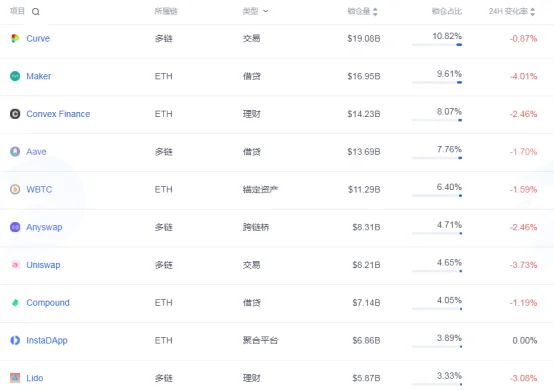Click Curve's 10.82% share progress bar
Screen dimensions: 554x390
tap(437, 45)
